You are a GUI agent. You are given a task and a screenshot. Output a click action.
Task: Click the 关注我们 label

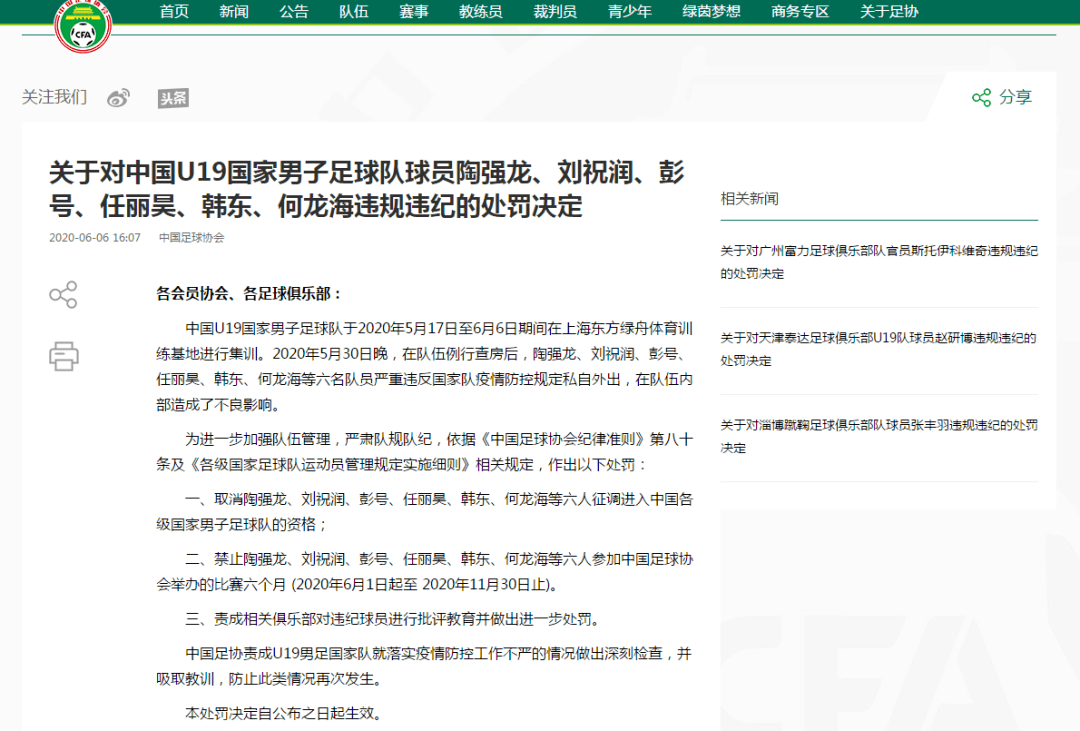pyautogui.click(x=54, y=97)
